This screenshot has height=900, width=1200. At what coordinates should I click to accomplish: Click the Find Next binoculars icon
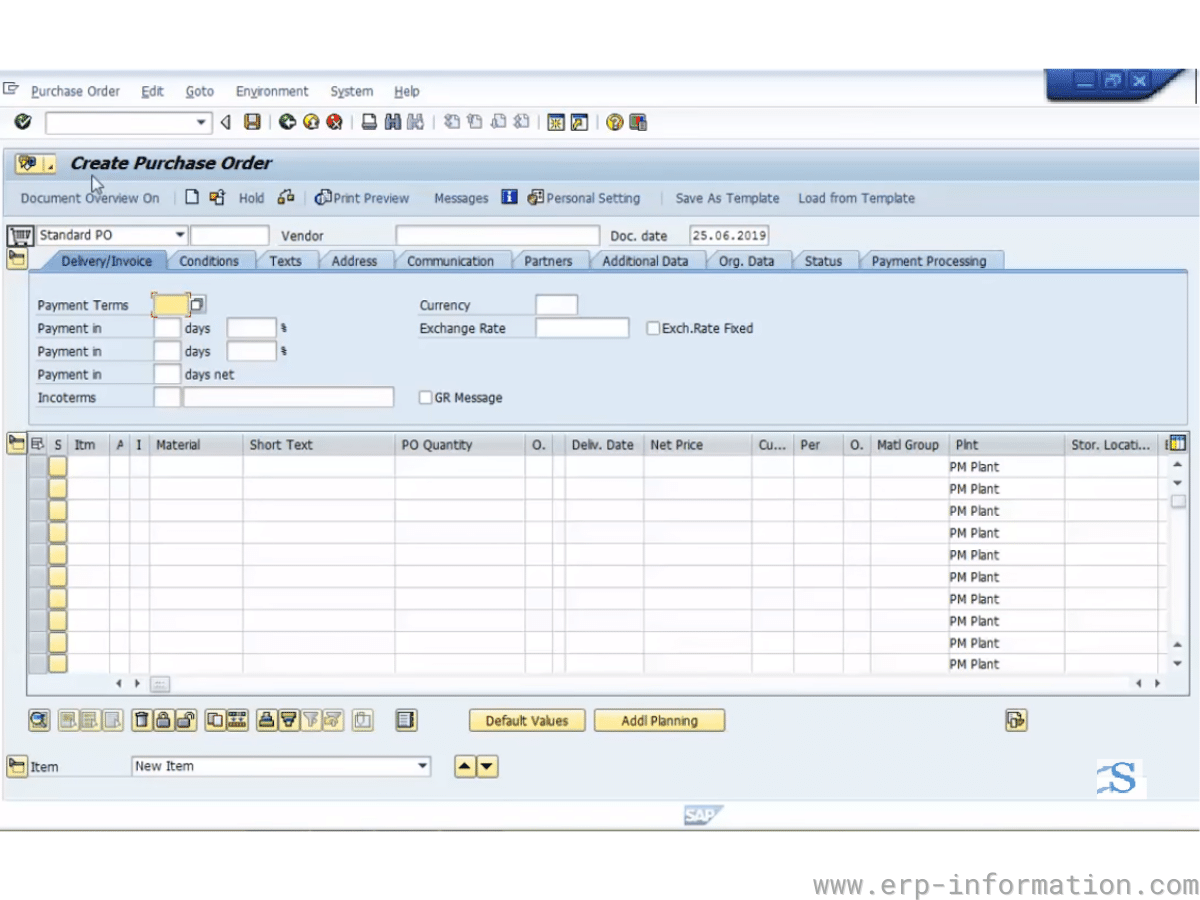point(416,122)
